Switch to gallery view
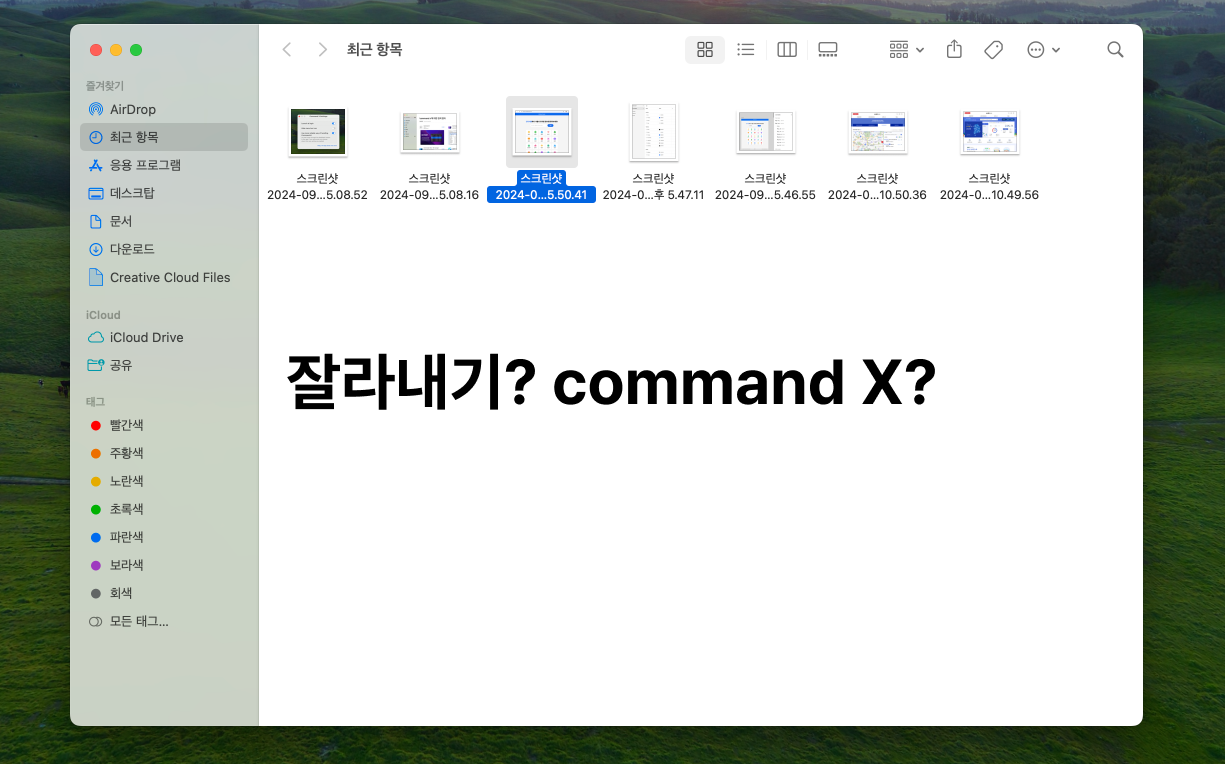Image resolution: width=1225 pixels, height=764 pixels. [828, 49]
